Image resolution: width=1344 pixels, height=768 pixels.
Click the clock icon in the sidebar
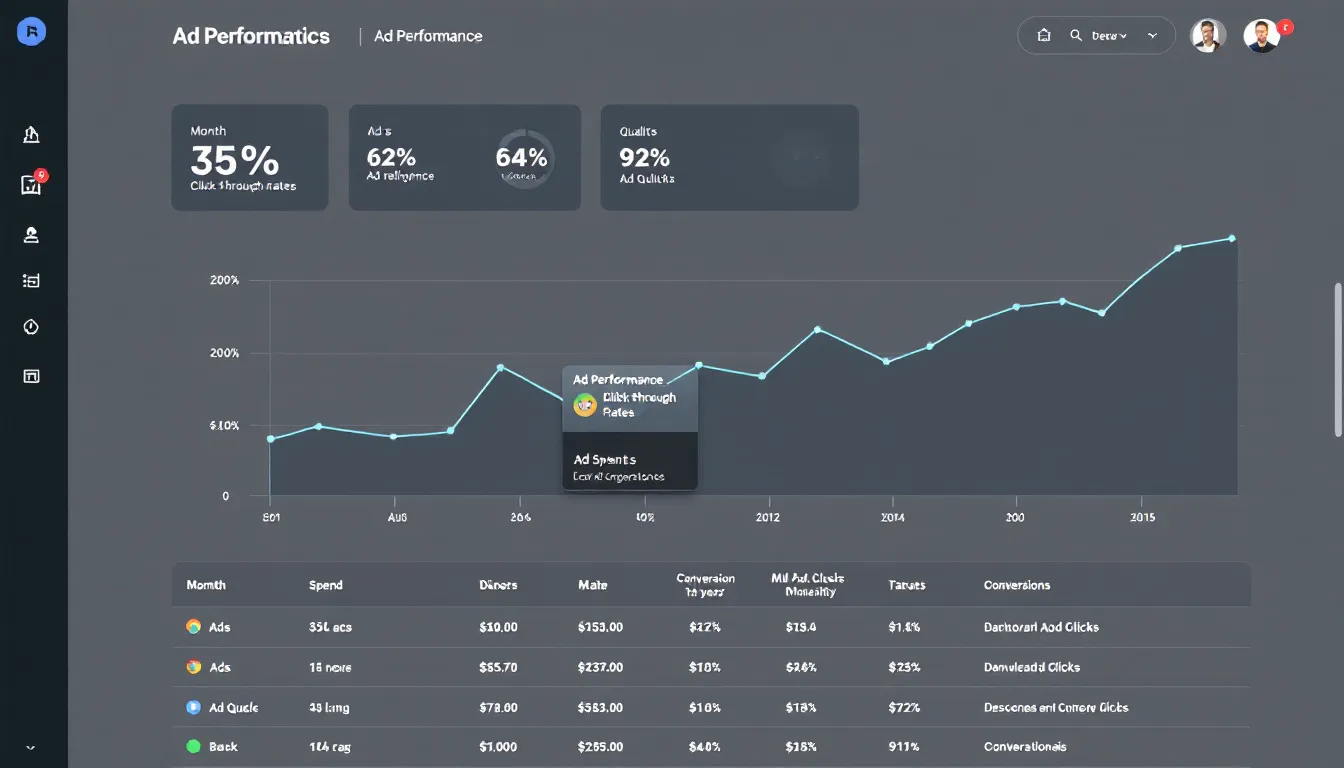tap(31, 327)
